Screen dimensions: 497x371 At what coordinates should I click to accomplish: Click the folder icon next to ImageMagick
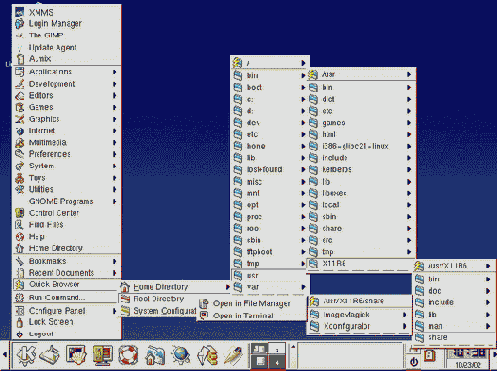[x=314, y=314]
